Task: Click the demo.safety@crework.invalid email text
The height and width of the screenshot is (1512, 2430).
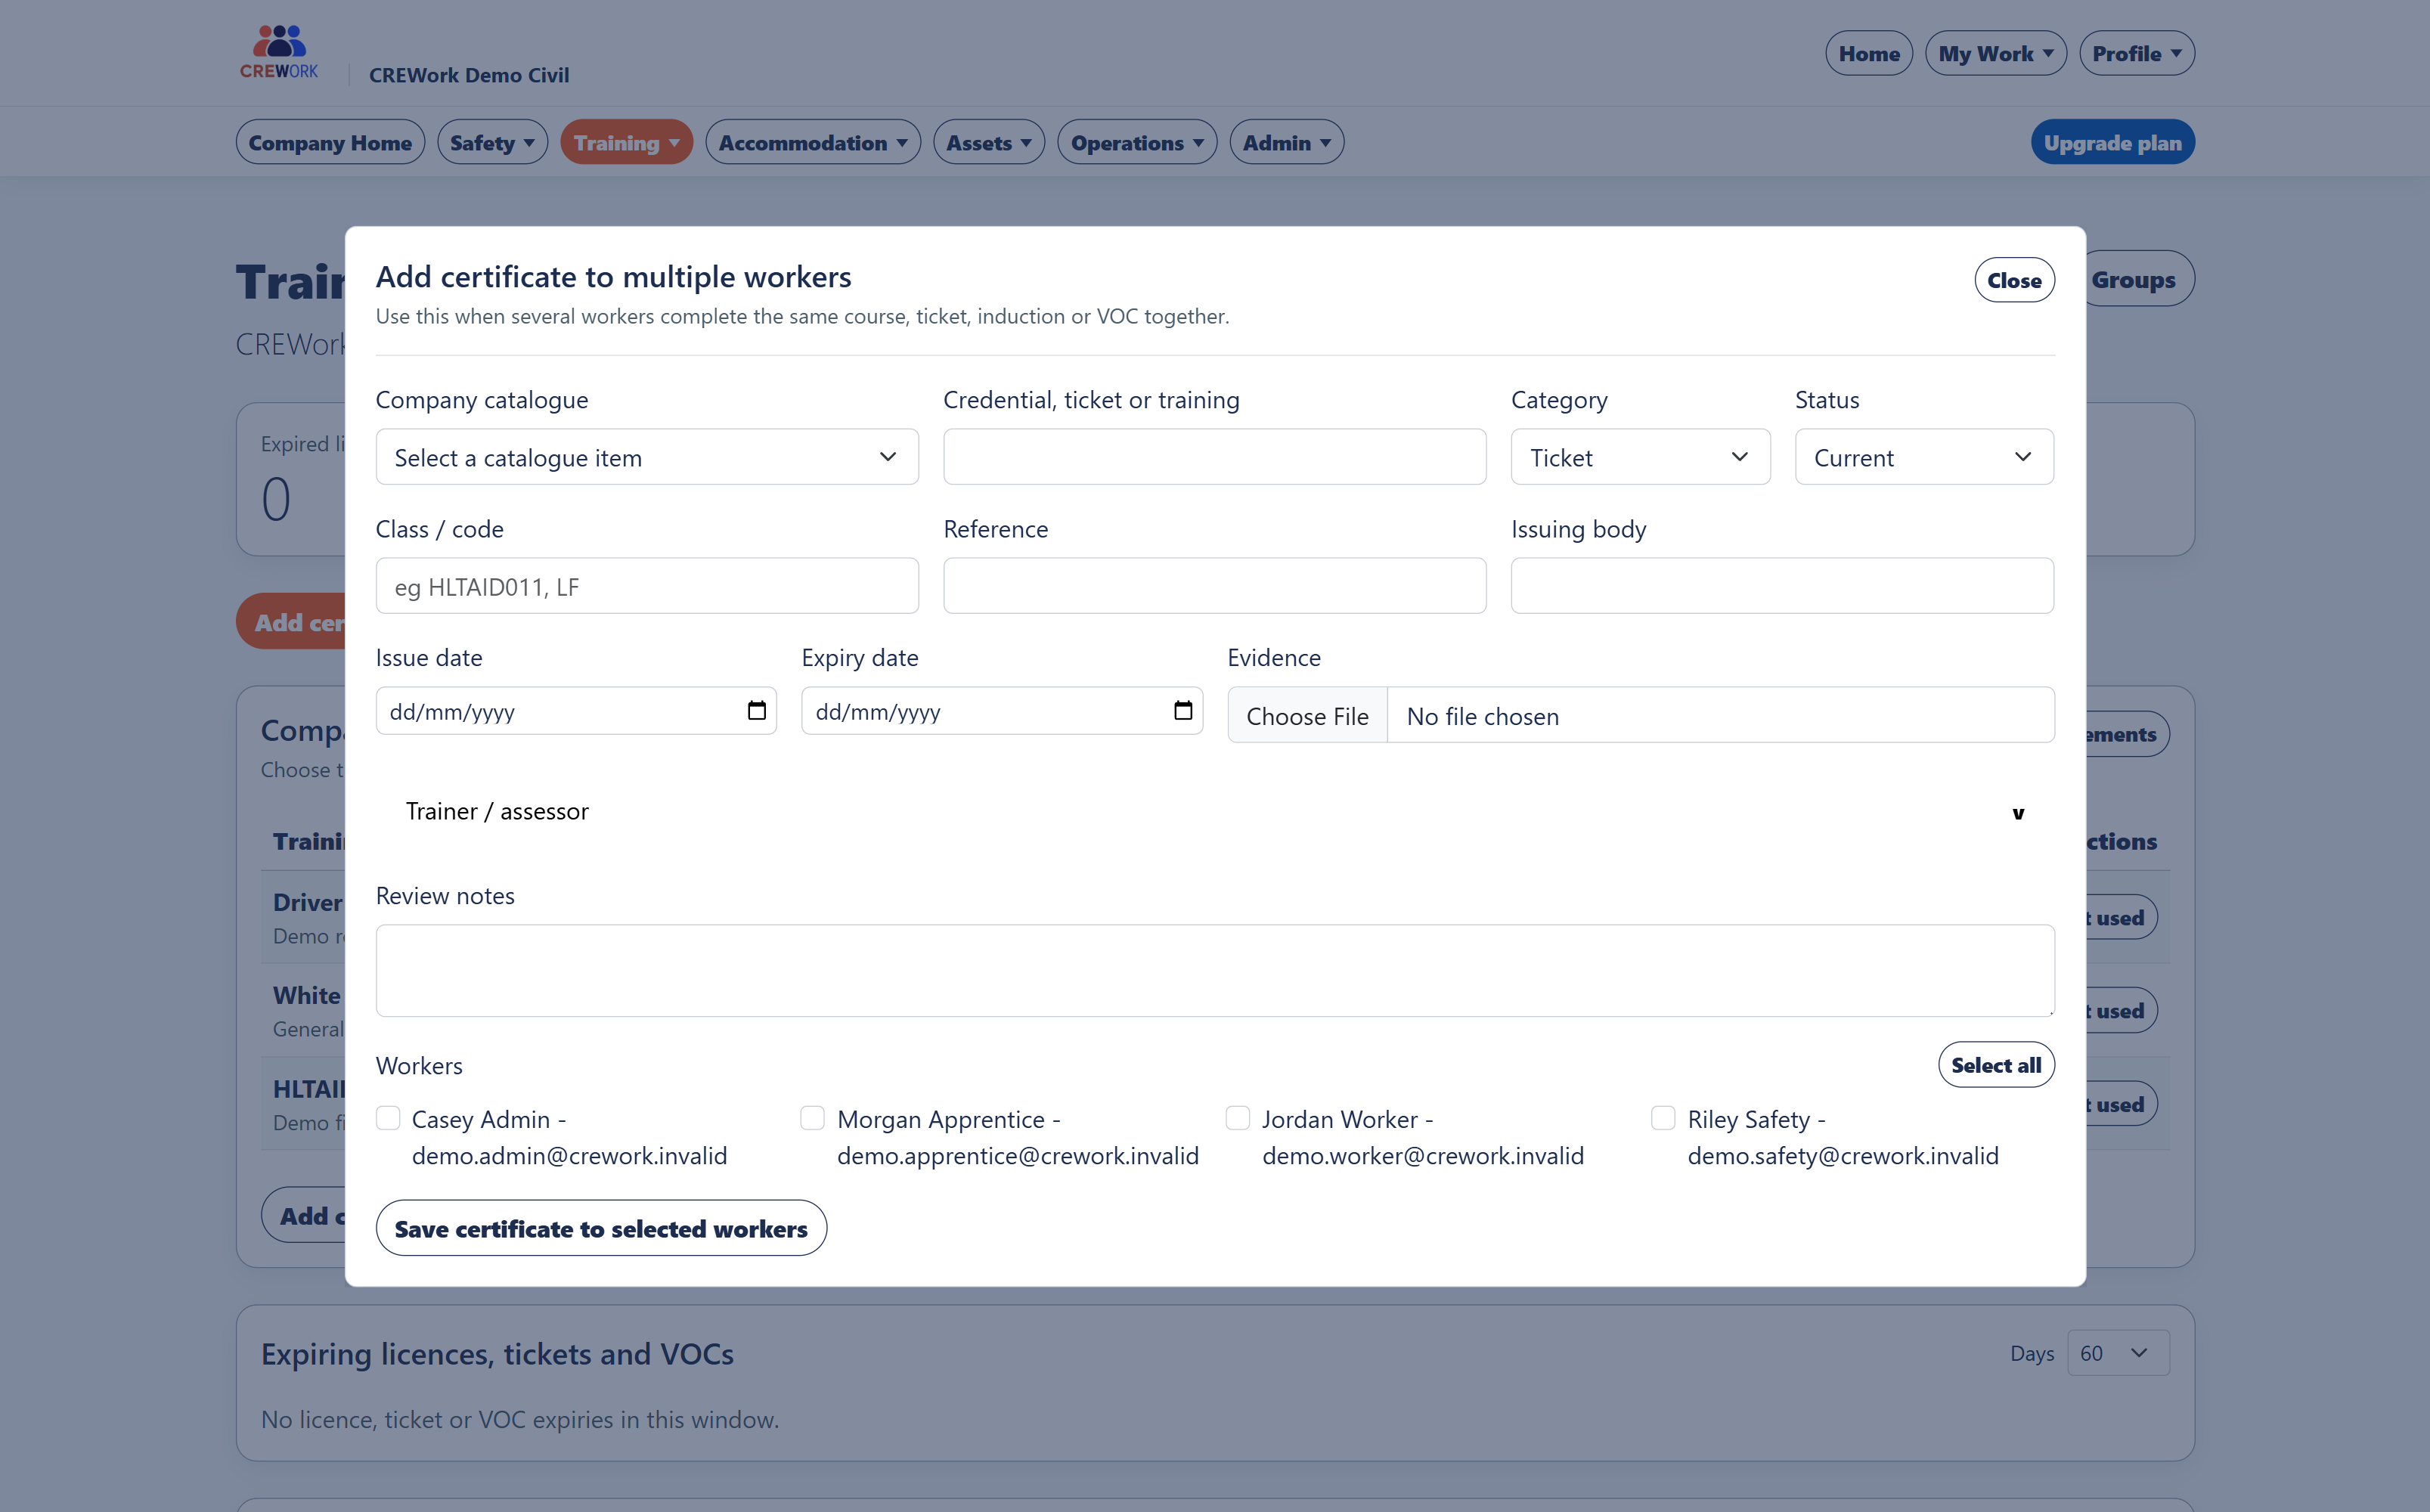Action: coord(1843,1156)
